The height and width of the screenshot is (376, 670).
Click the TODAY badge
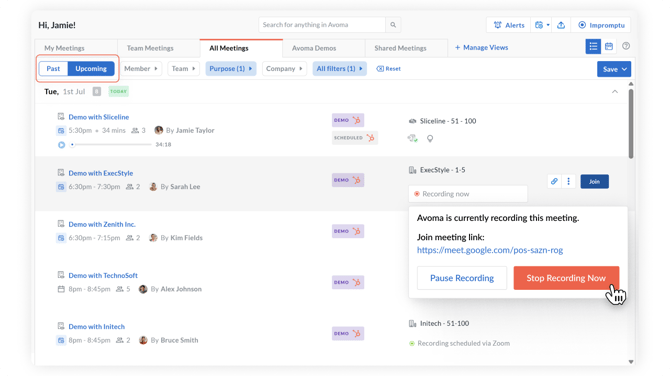pos(118,91)
